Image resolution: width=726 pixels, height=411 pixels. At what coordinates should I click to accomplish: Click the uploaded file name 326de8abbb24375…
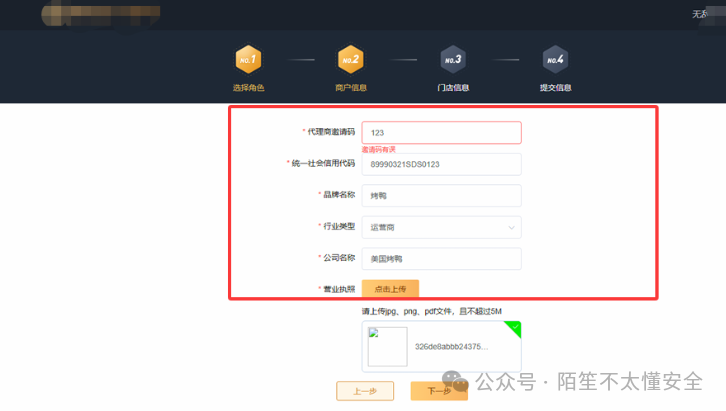451,347
